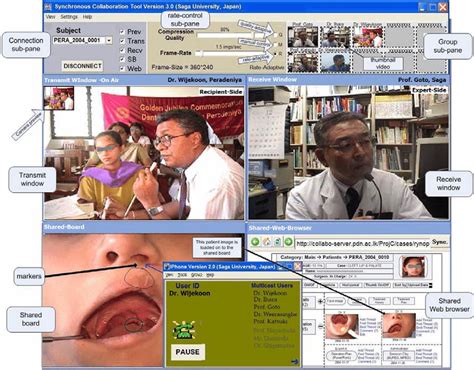Click the PERA_2004_0001 subject field
This screenshot has width=474, height=370.
pyautogui.click(x=79, y=41)
